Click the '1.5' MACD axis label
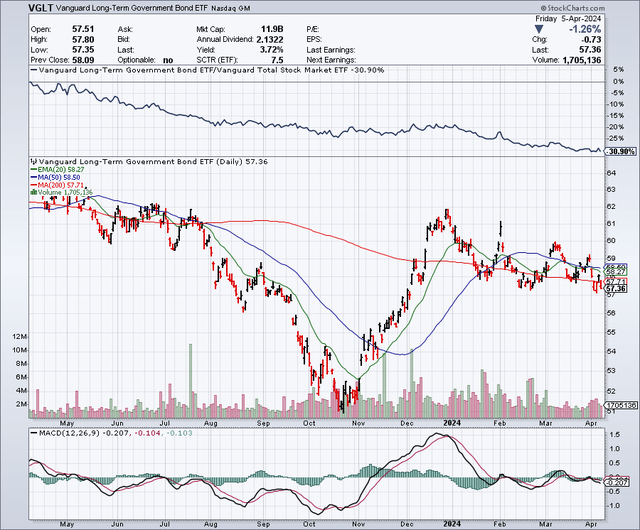 (615, 435)
